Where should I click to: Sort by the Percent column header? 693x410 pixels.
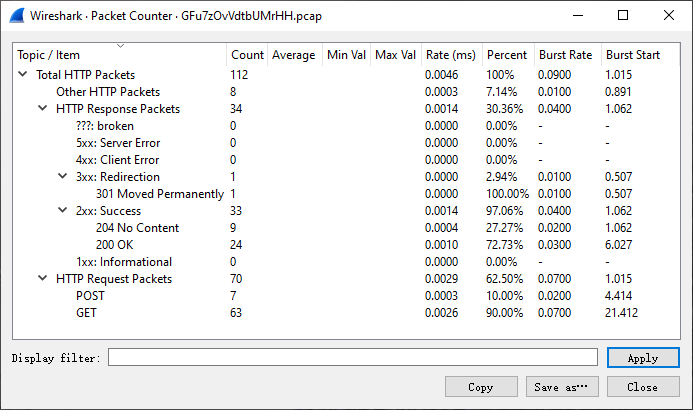point(508,55)
